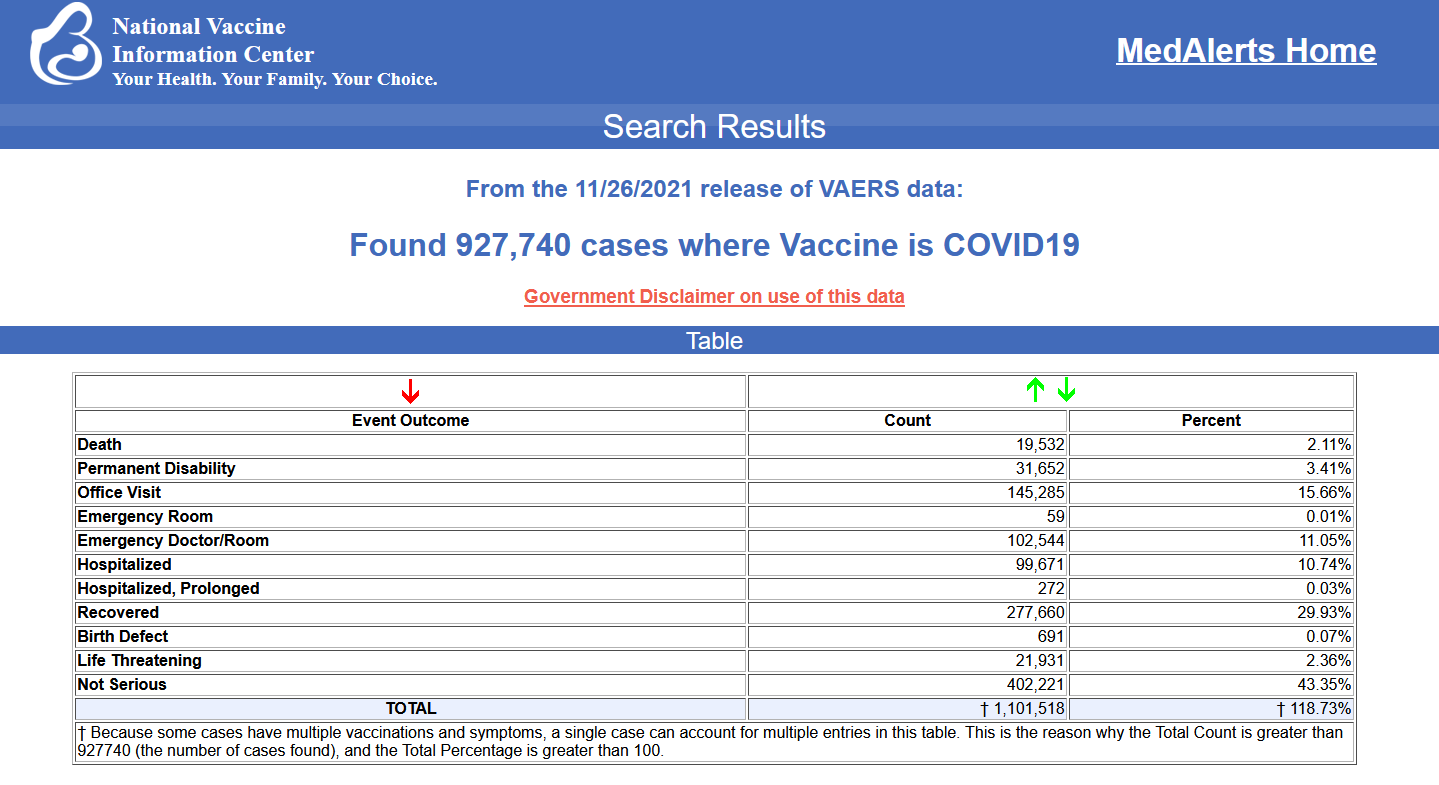
Task: Select the Recovered row label
Action: click(118, 612)
